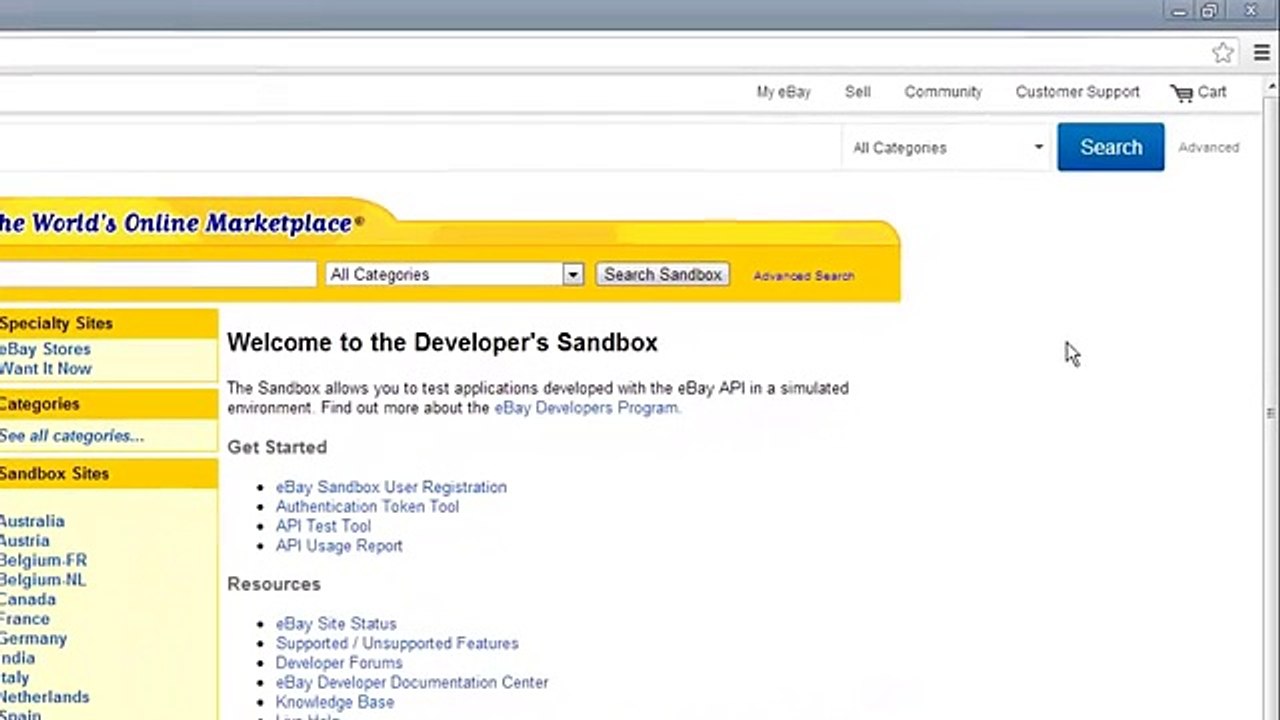Open the Advanced link beside Search
Image resolution: width=1280 pixels, height=720 pixels.
1208,148
